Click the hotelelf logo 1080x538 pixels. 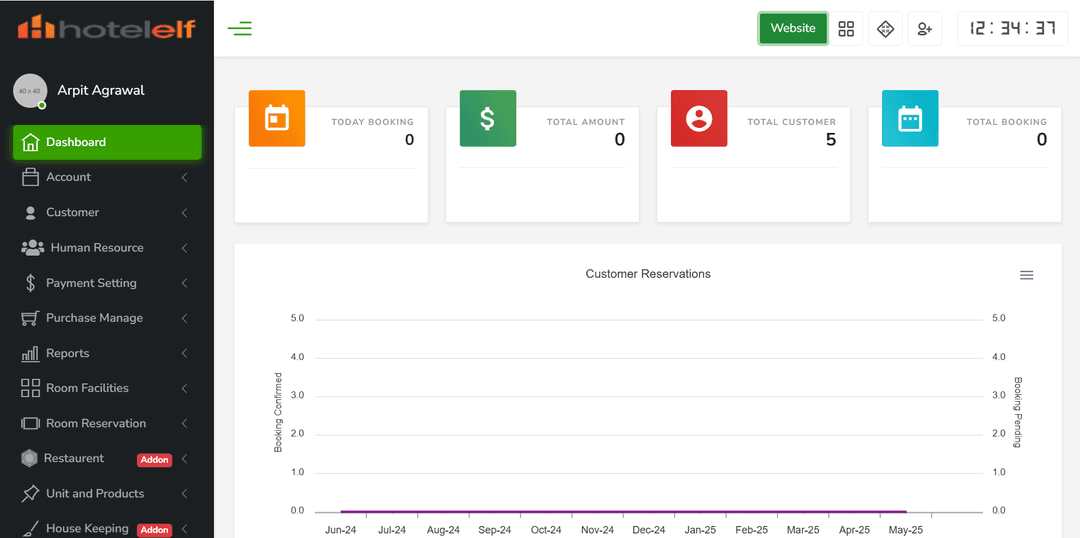pos(107,28)
